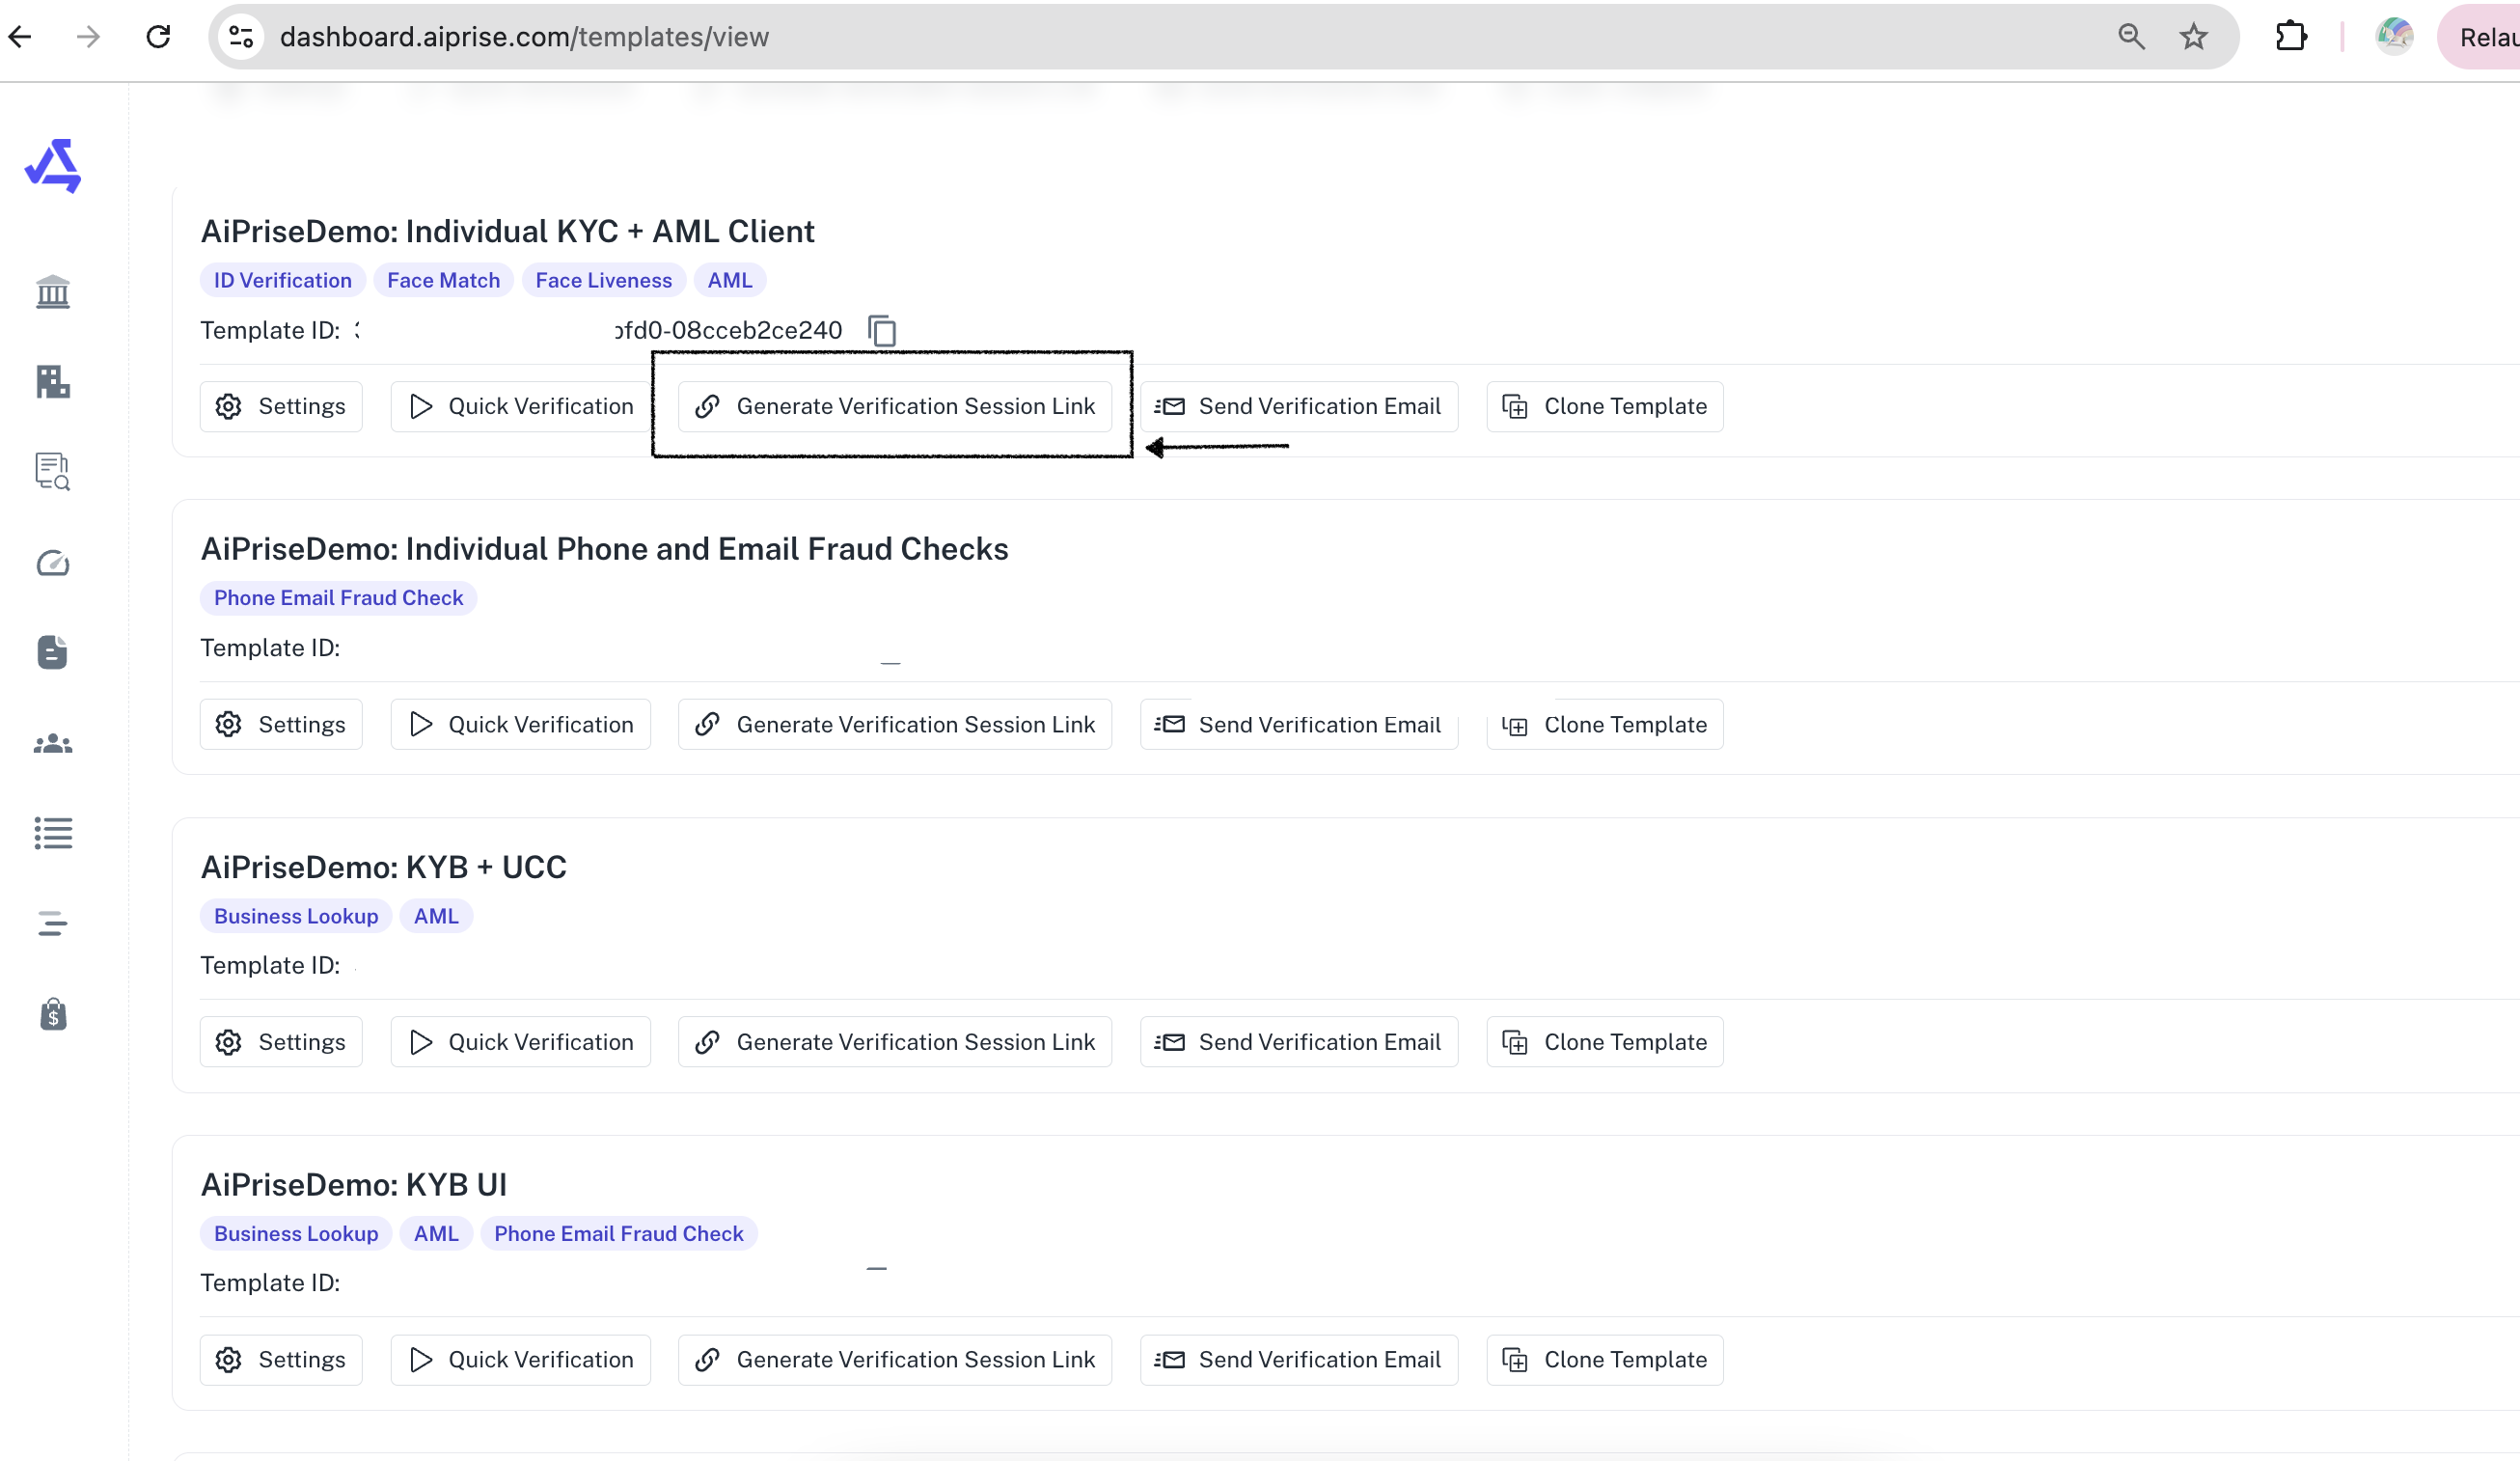2520x1461 pixels.
Task: Generate session link for KYB UI
Action: tap(895, 1360)
